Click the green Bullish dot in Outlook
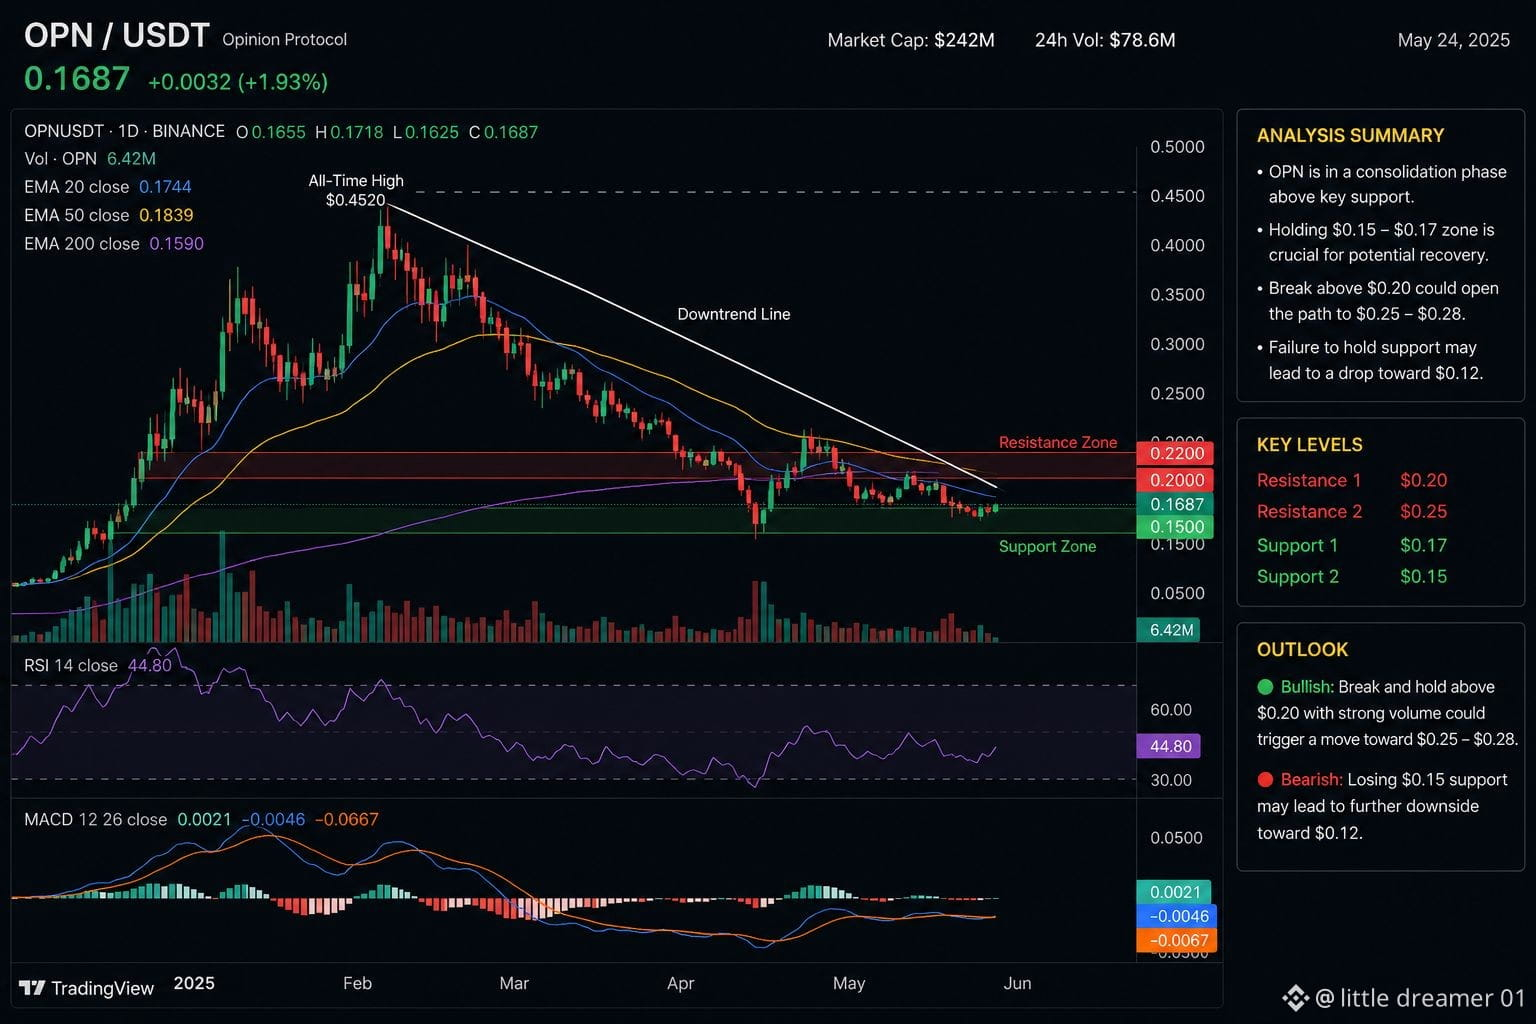This screenshot has width=1536, height=1024. pyautogui.click(x=1265, y=687)
